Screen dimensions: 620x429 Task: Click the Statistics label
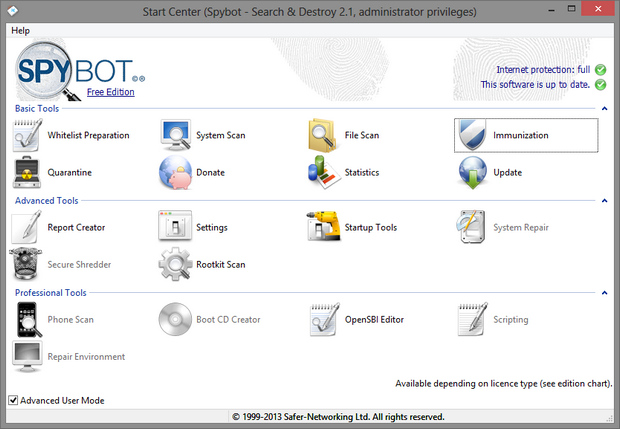tap(362, 172)
